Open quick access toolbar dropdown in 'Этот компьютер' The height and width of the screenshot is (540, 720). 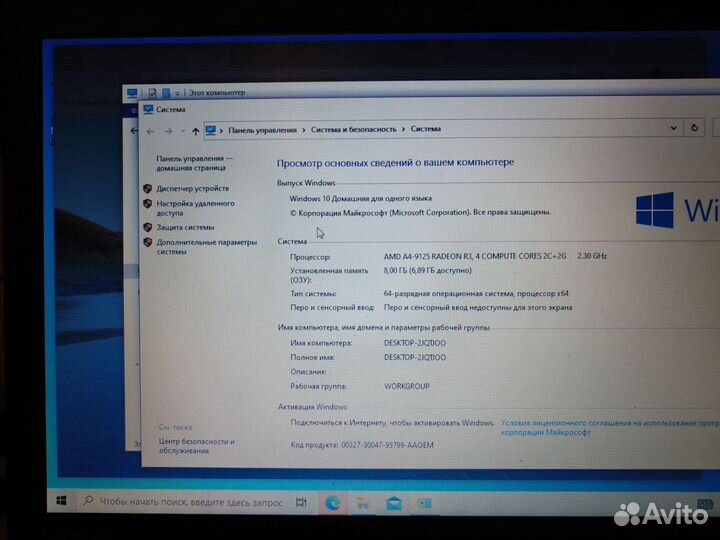[177, 94]
